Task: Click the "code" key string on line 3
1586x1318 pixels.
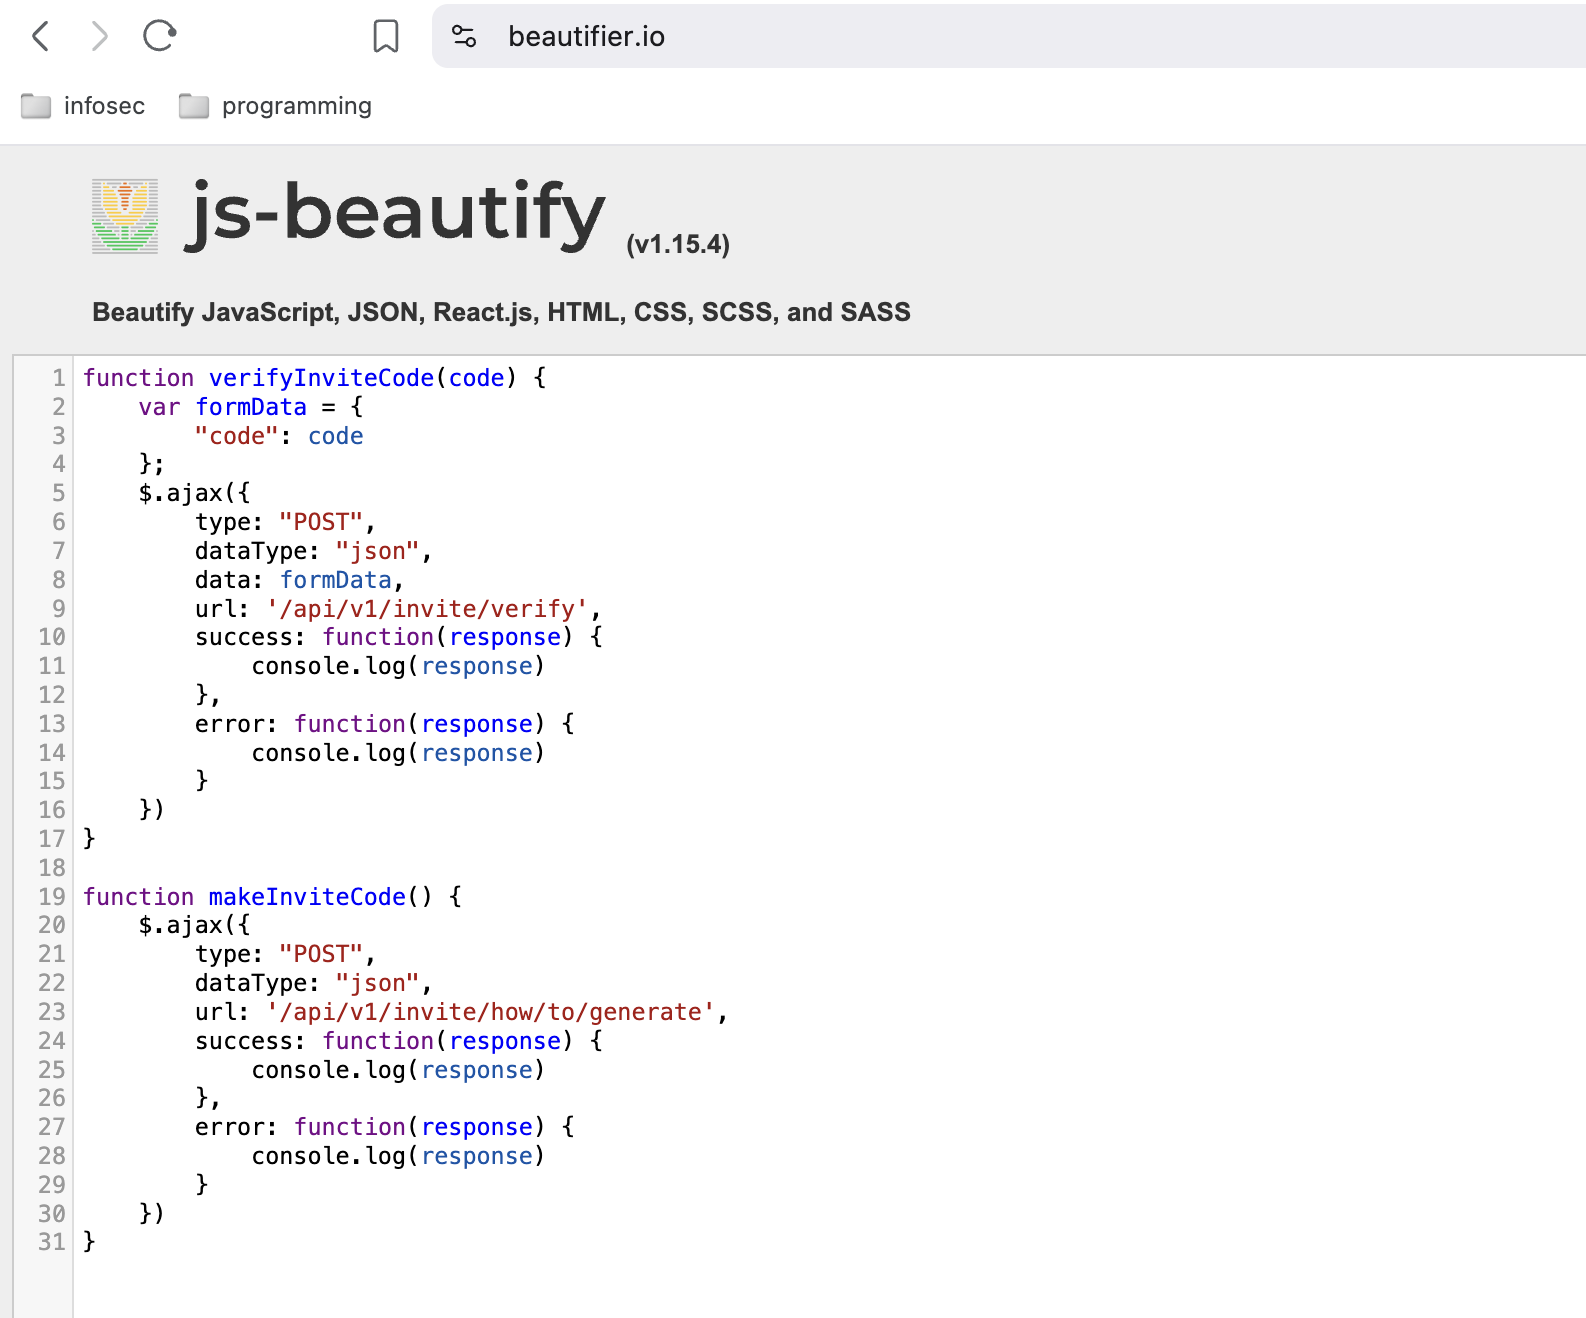Action: (236, 436)
